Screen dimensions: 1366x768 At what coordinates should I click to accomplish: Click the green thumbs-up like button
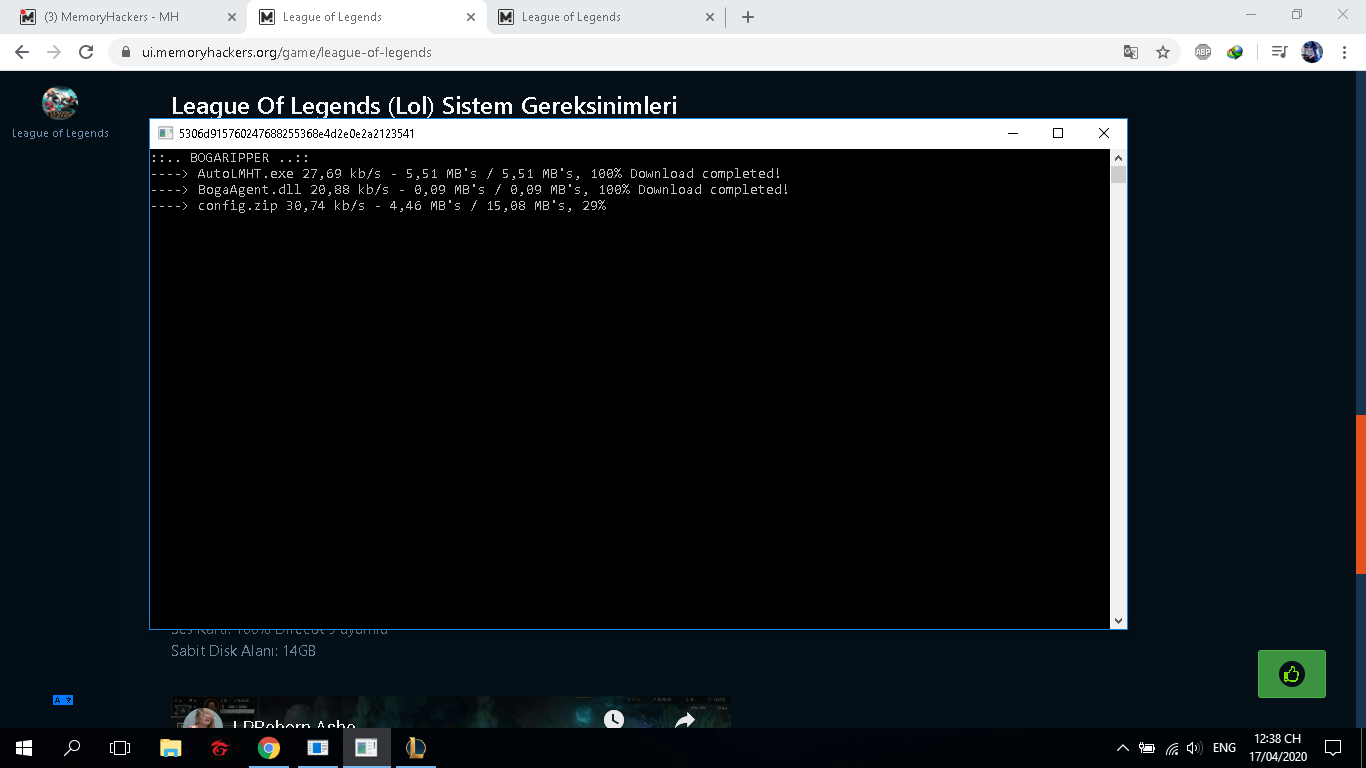[1291, 674]
